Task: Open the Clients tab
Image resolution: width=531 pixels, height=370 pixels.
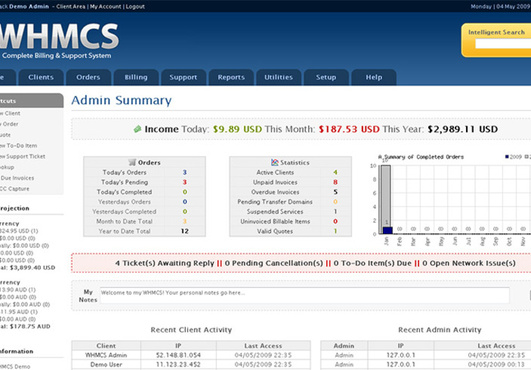Action: click(x=41, y=77)
